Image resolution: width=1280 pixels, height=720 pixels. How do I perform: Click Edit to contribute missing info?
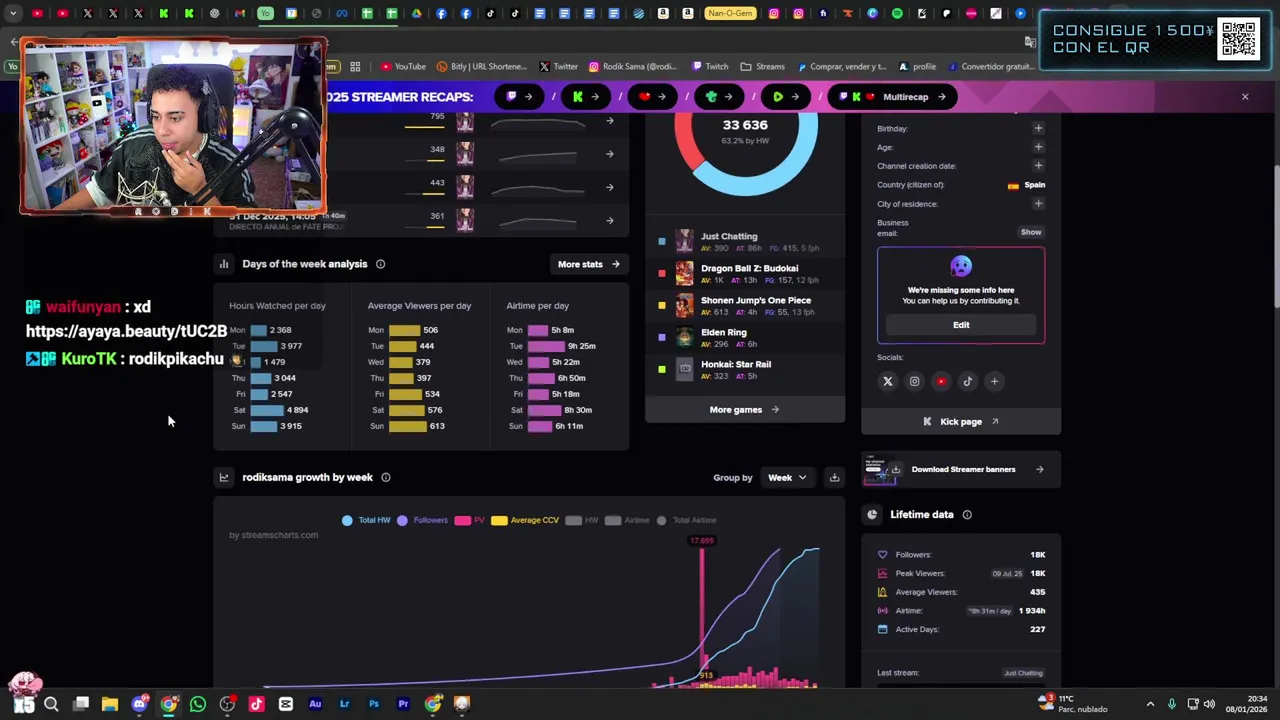(961, 325)
